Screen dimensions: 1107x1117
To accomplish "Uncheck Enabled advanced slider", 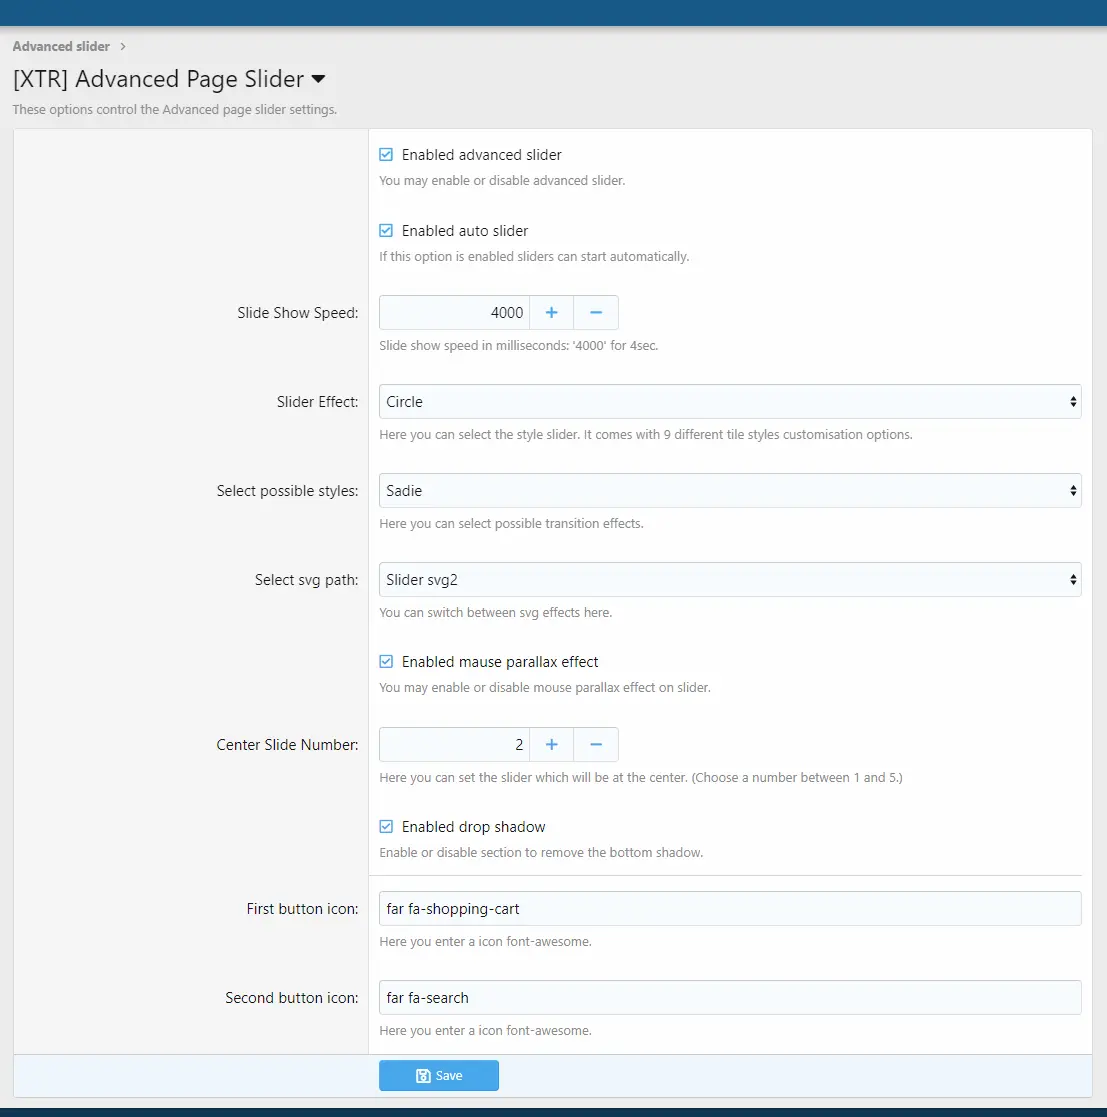I will [x=386, y=155].
